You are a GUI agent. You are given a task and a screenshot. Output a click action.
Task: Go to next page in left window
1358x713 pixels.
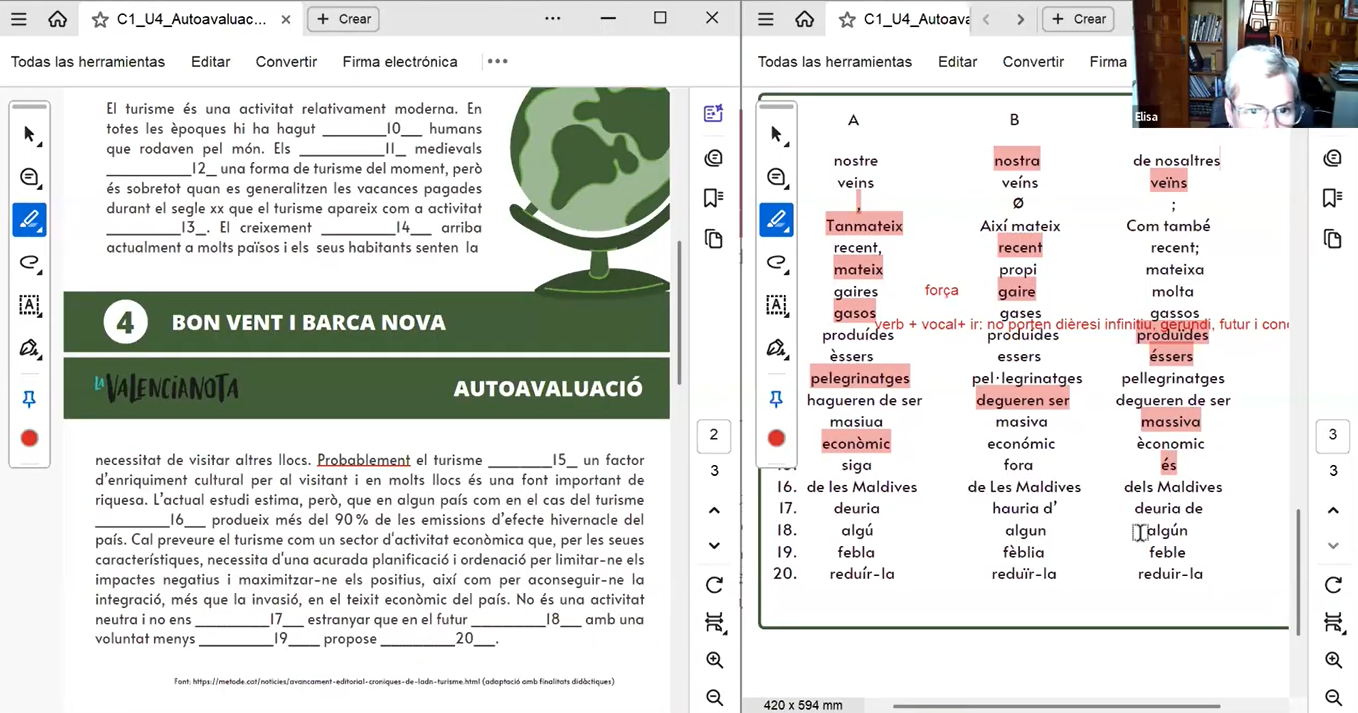pos(713,546)
